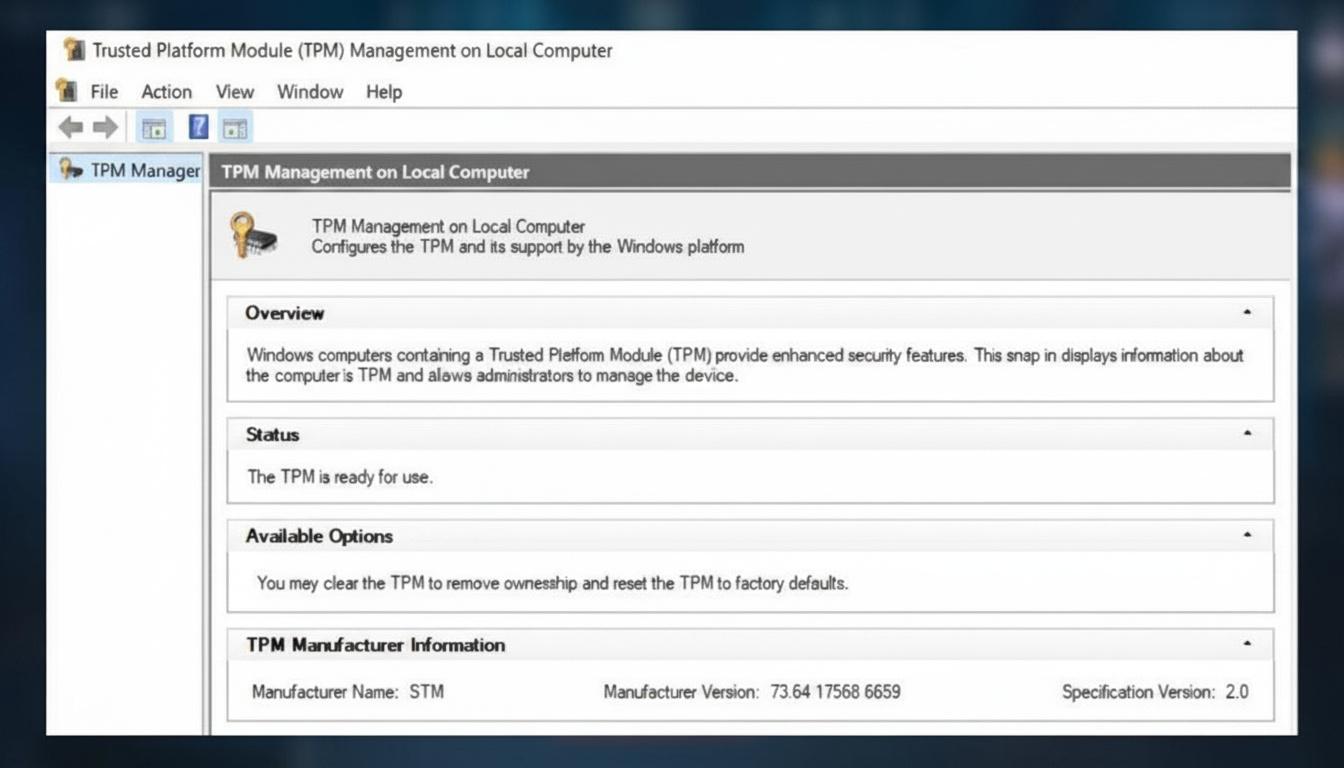Image resolution: width=1344 pixels, height=768 pixels.
Task: Click the dark "TPM Management on Local Computer" pane header
Action: (x=751, y=171)
